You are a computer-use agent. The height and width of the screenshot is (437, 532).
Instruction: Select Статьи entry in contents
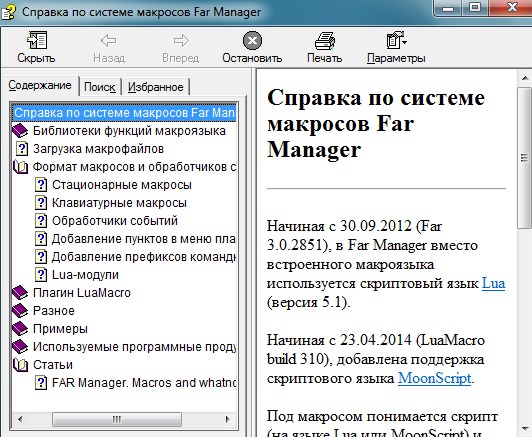(53, 365)
